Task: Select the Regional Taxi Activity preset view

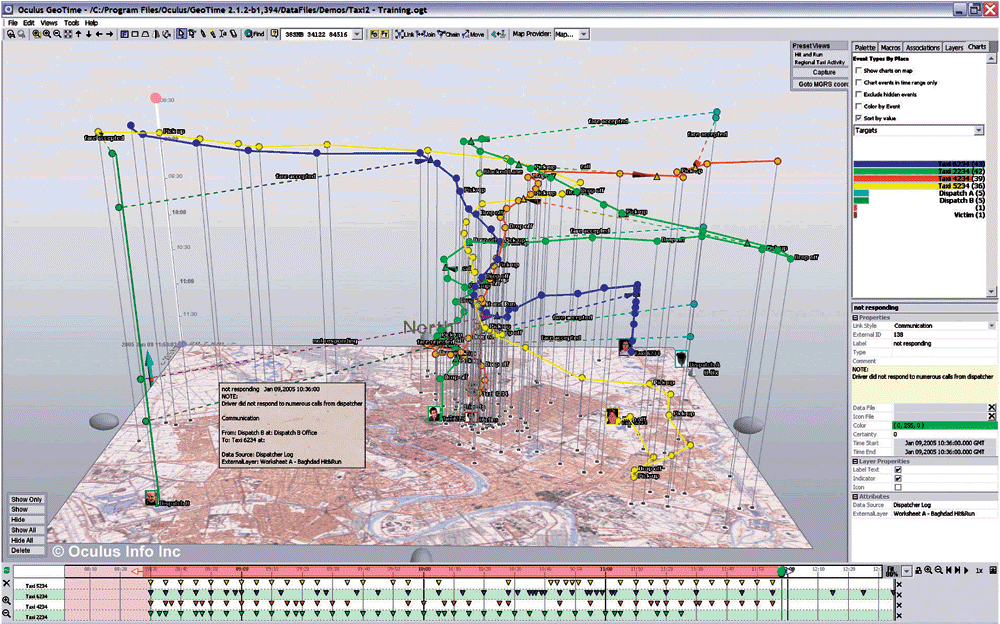Action: [x=820, y=63]
